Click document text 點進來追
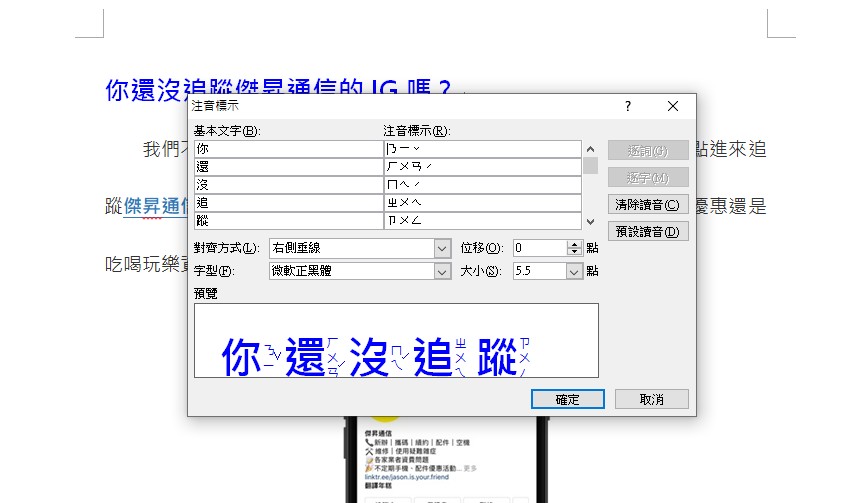 pos(731,149)
